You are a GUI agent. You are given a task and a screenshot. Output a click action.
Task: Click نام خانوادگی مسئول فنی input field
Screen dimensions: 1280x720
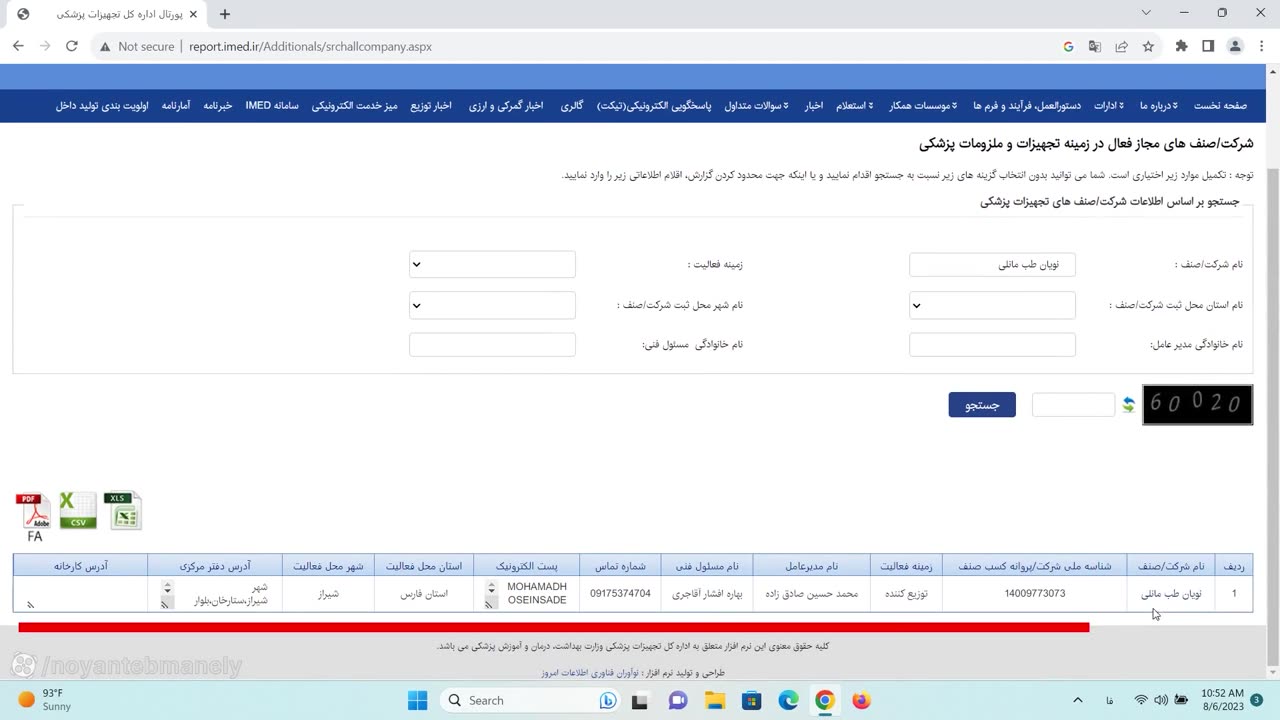[492, 344]
